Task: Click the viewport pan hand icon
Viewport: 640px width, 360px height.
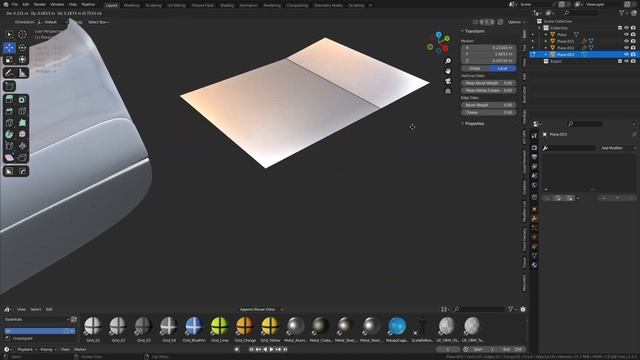Action: [448, 71]
